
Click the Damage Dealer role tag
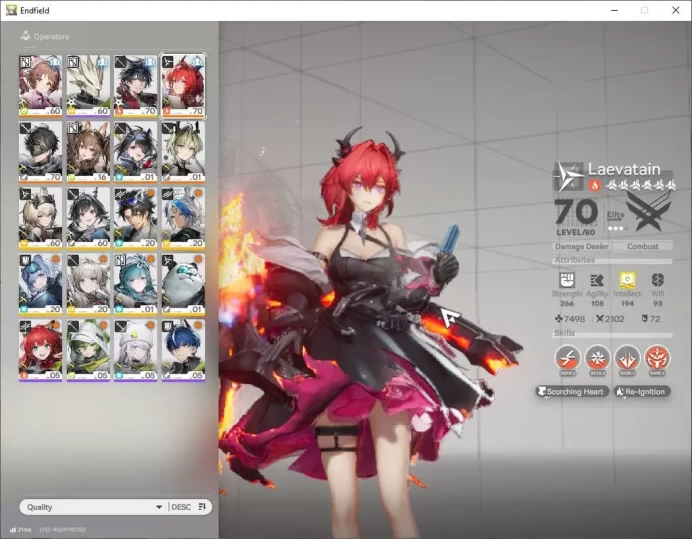point(581,246)
